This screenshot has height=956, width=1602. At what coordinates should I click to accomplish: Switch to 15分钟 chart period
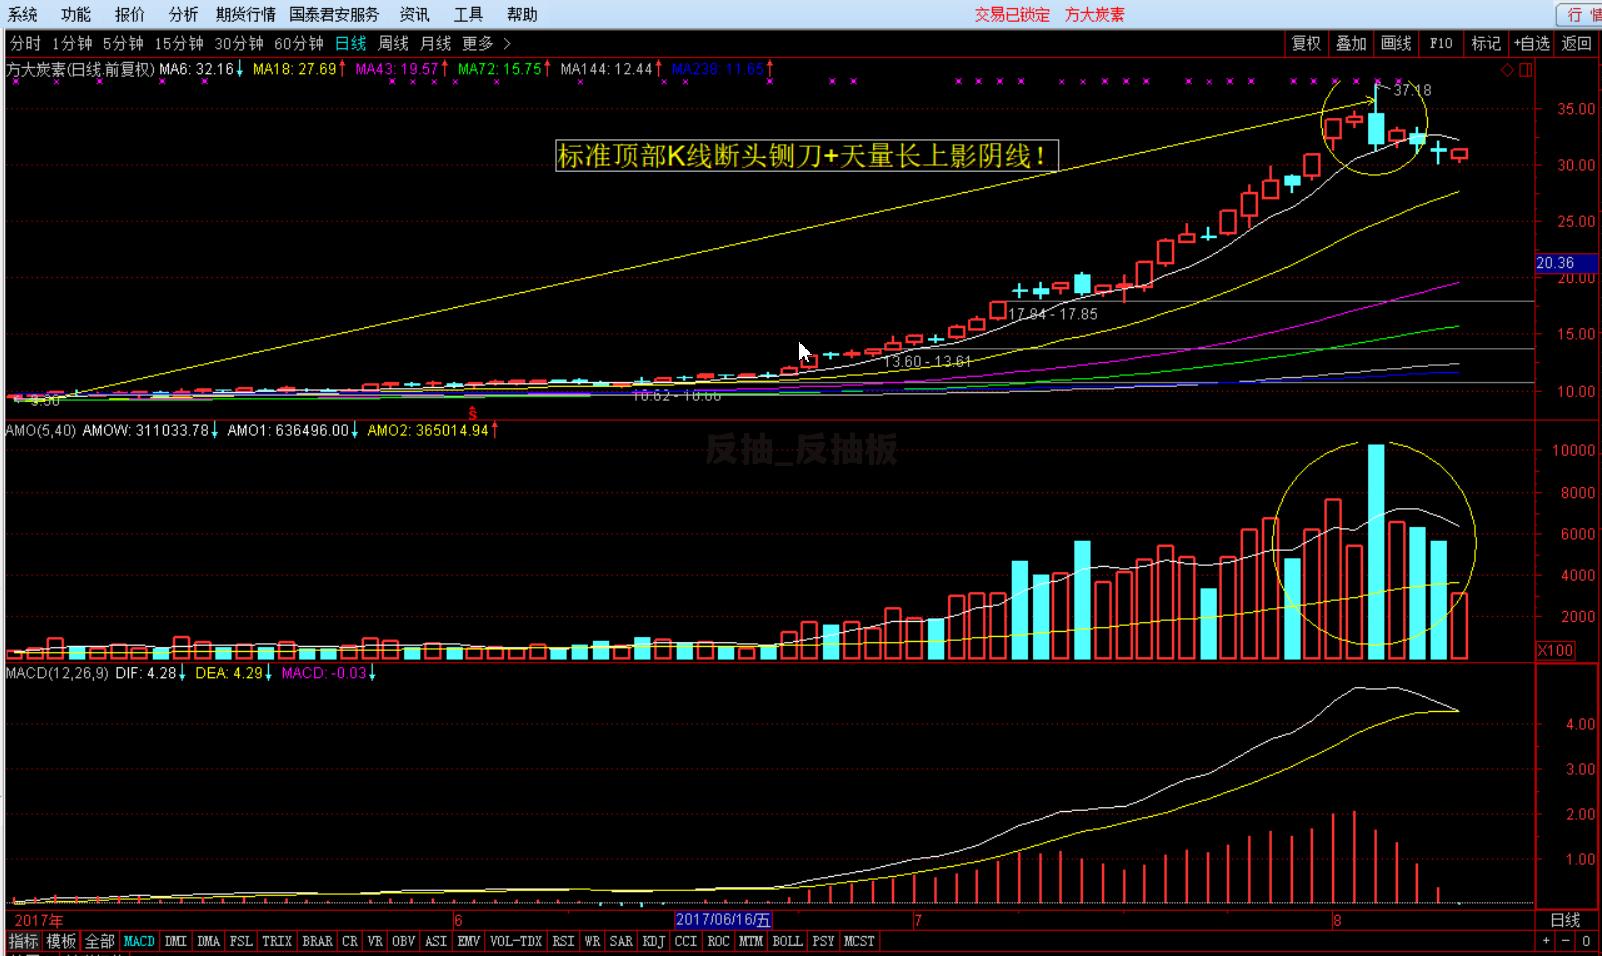point(179,43)
